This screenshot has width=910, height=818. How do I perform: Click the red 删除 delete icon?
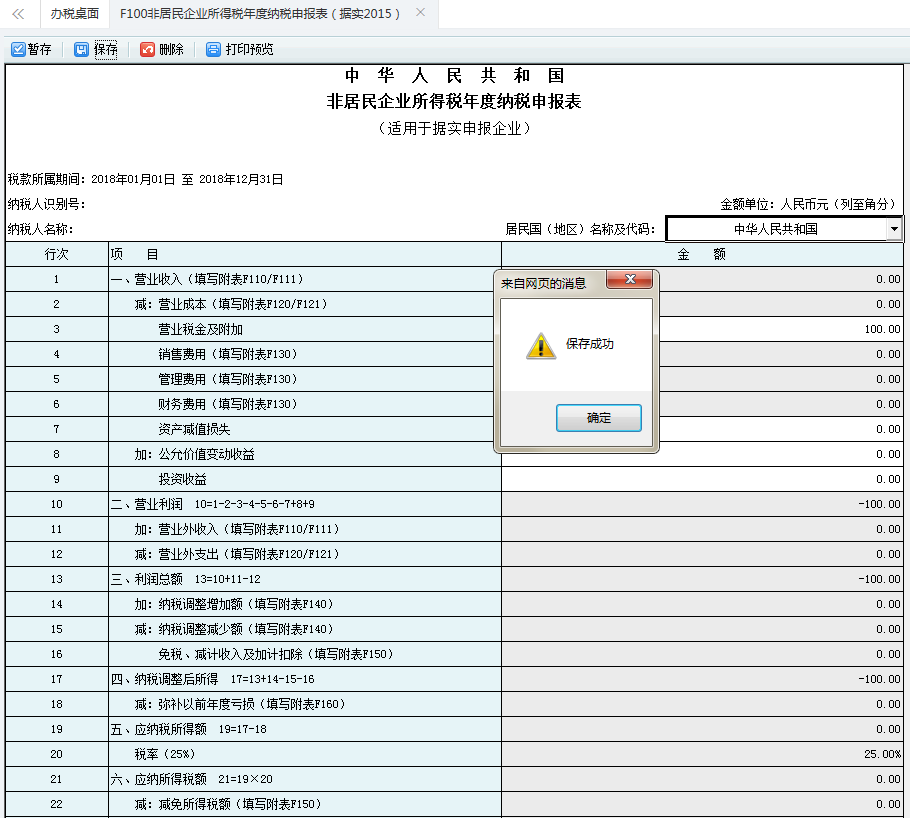pyautogui.click(x=146, y=48)
